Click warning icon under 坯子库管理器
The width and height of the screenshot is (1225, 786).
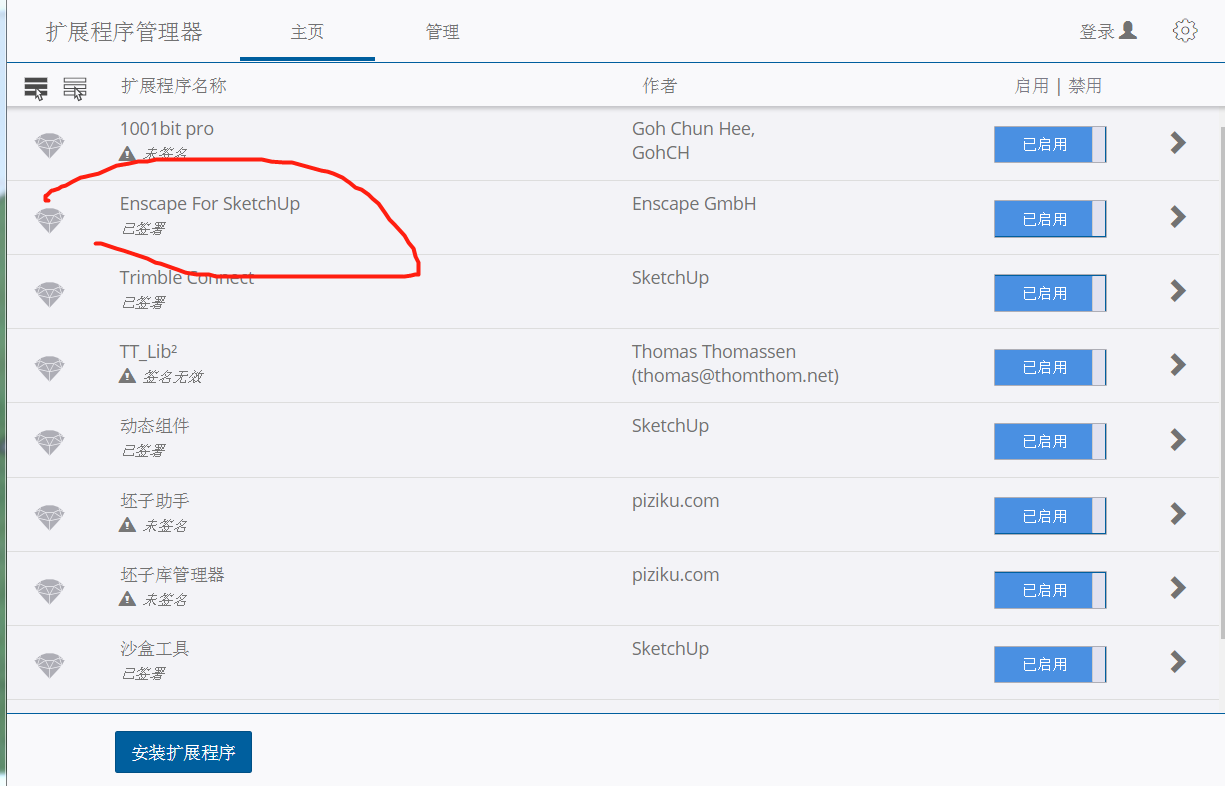(127, 599)
